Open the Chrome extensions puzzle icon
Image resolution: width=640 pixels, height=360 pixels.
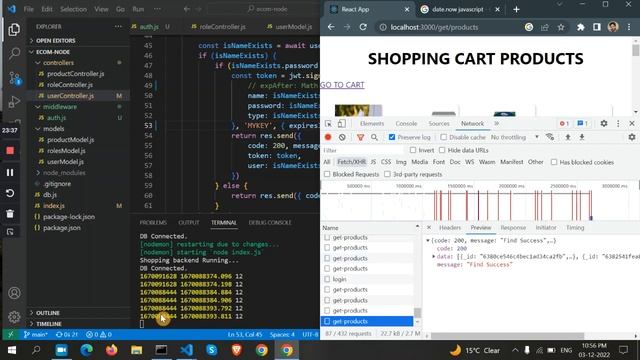[580, 27]
